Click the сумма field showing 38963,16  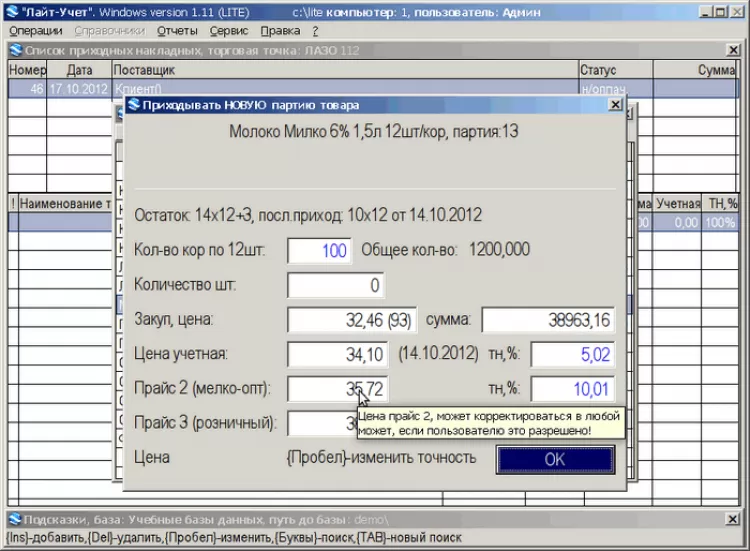pos(548,320)
